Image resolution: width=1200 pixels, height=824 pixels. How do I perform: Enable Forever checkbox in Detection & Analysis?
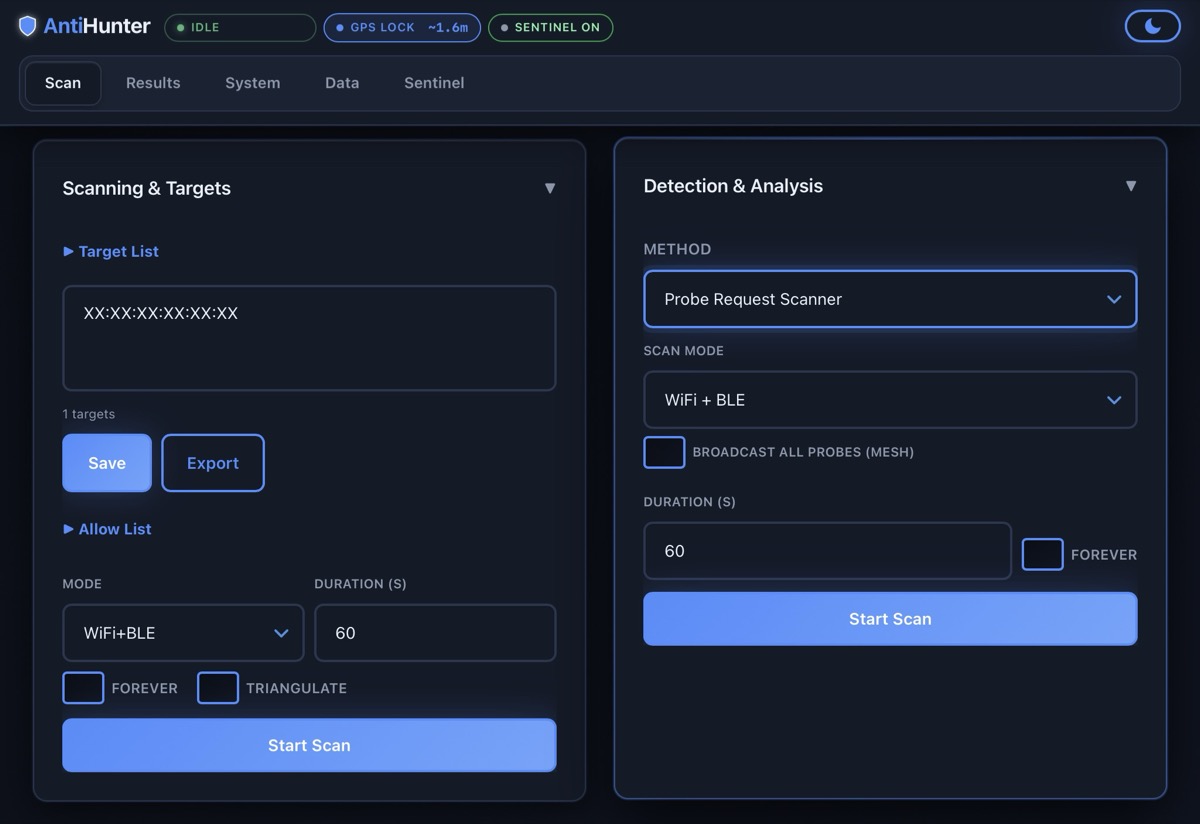1042,554
